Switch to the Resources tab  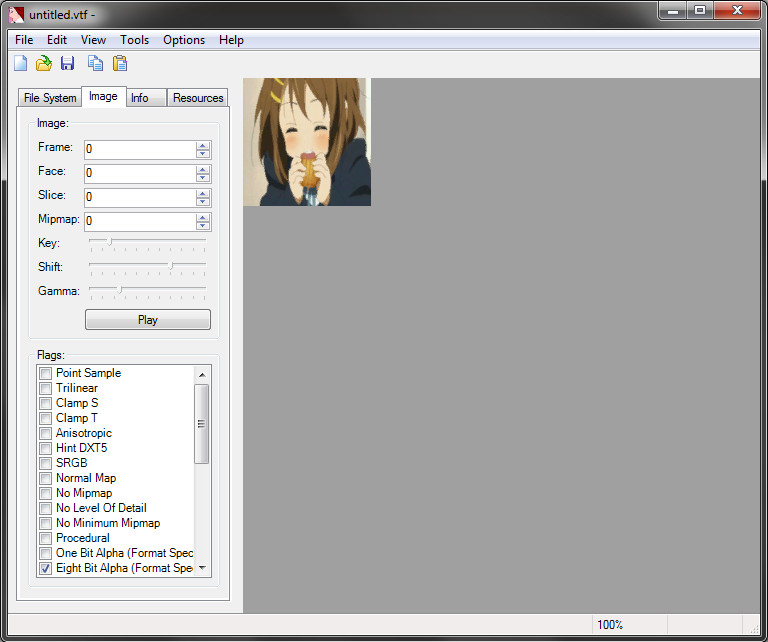pos(198,97)
